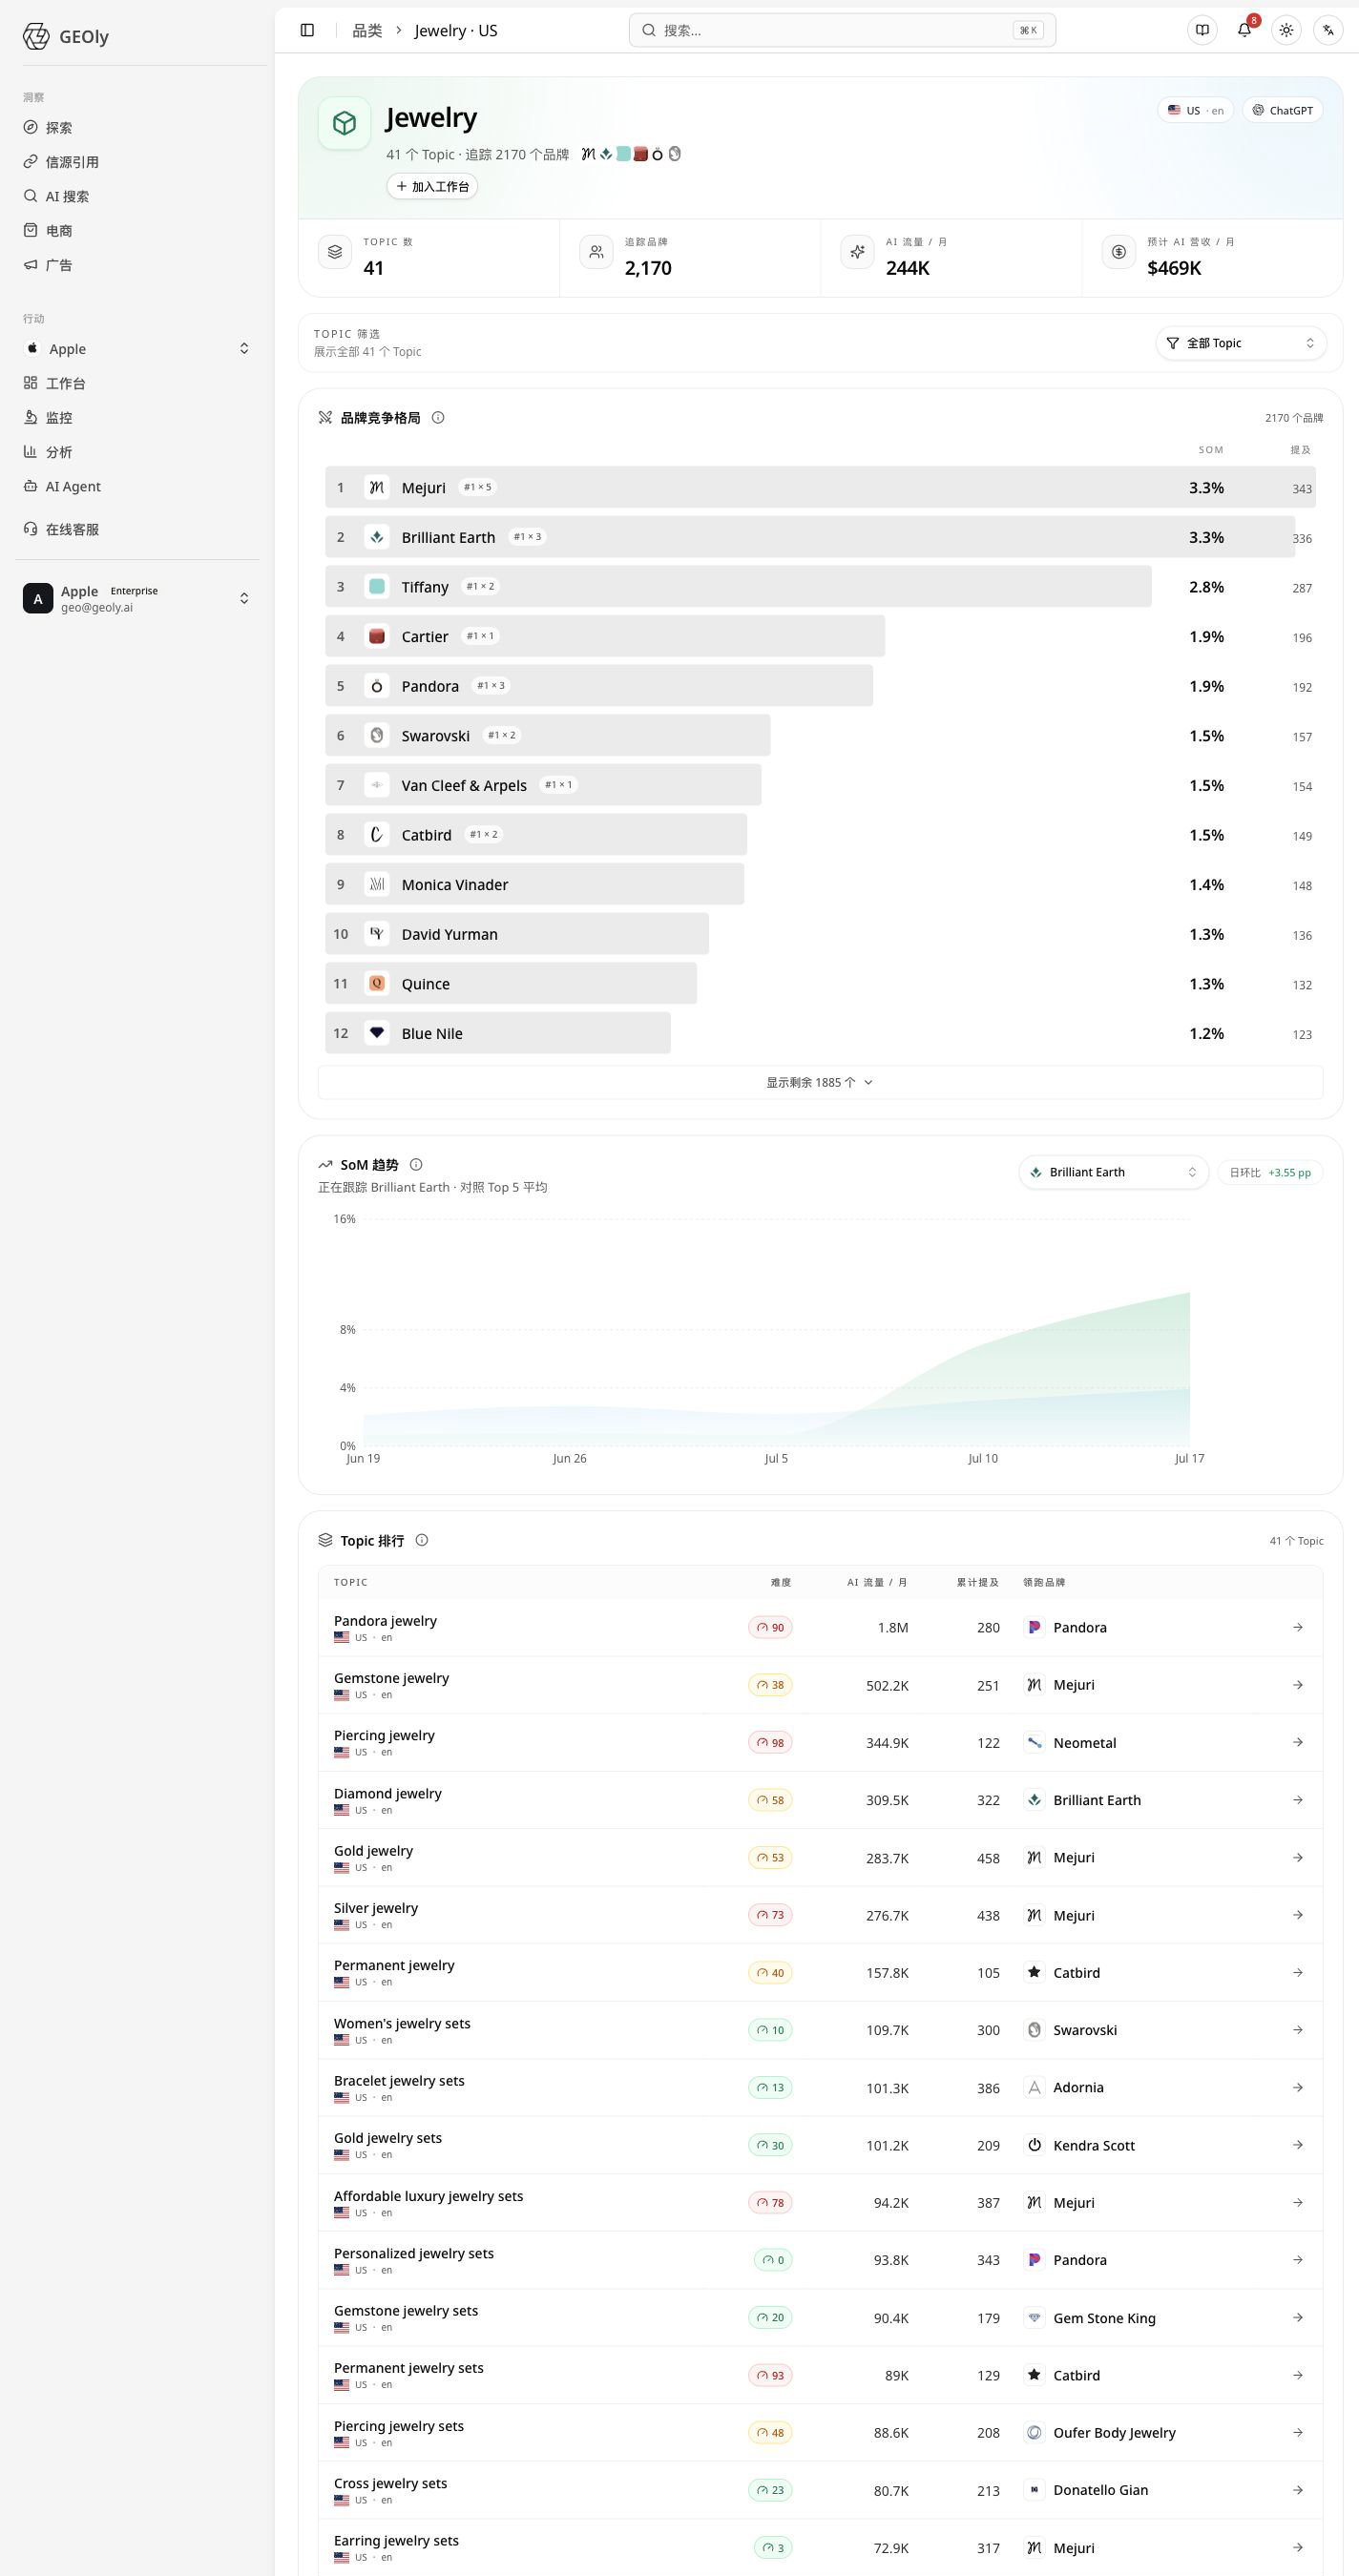Viewport: 1359px width, 2576px height.
Task: Click the GEOly logo icon
Action: (36, 37)
